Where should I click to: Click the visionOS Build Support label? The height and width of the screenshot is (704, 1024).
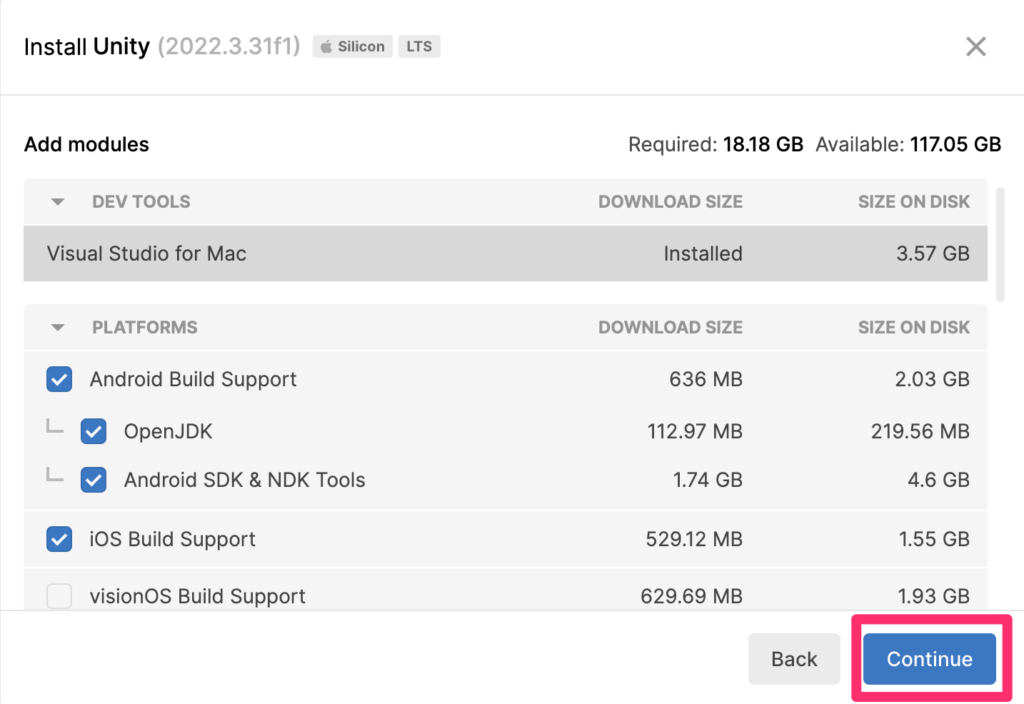[197, 596]
